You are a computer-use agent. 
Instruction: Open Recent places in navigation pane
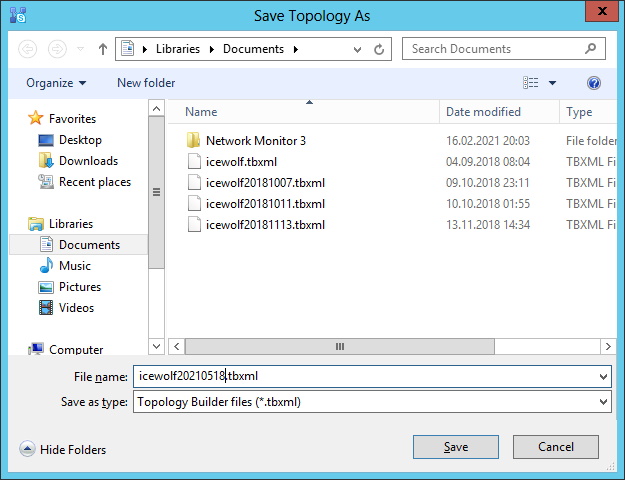95,182
